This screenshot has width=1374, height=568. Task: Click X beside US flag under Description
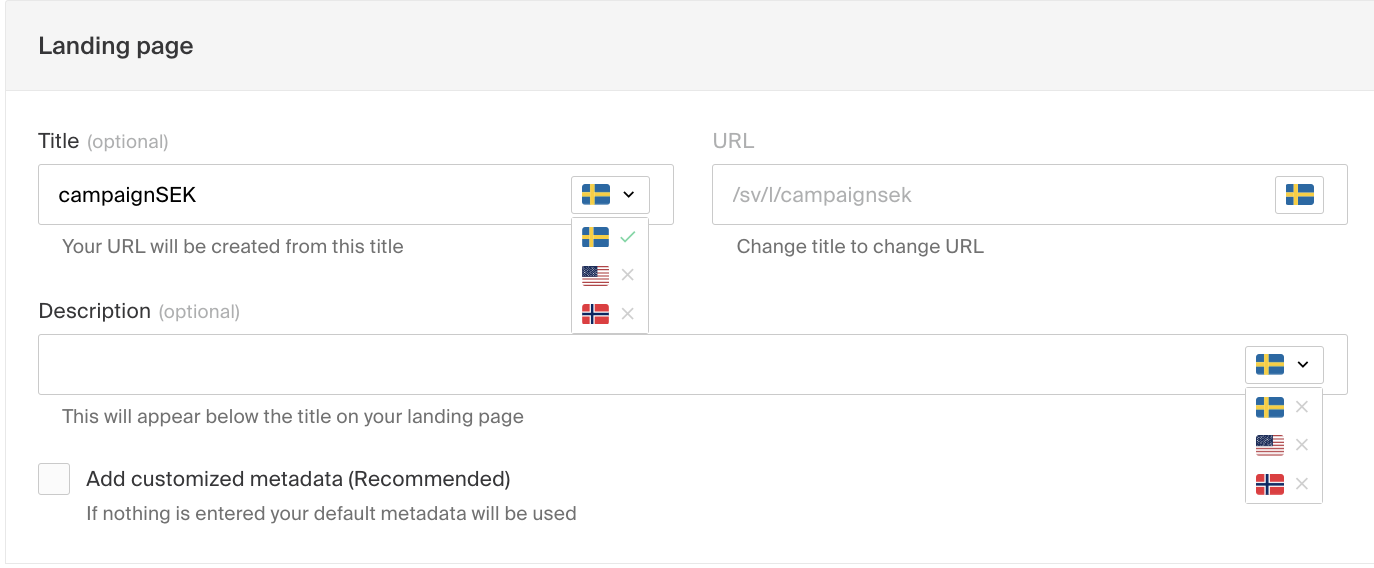(x=1302, y=445)
